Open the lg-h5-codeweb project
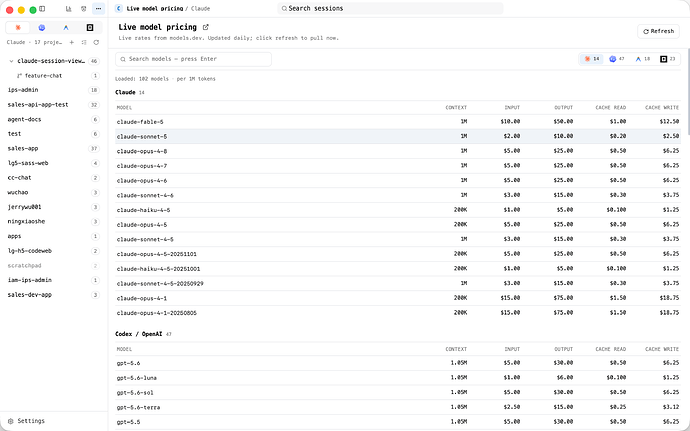Image resolution: width=690 pixels, height=431 pixels. pyautogui.click(x=54, y=251)
